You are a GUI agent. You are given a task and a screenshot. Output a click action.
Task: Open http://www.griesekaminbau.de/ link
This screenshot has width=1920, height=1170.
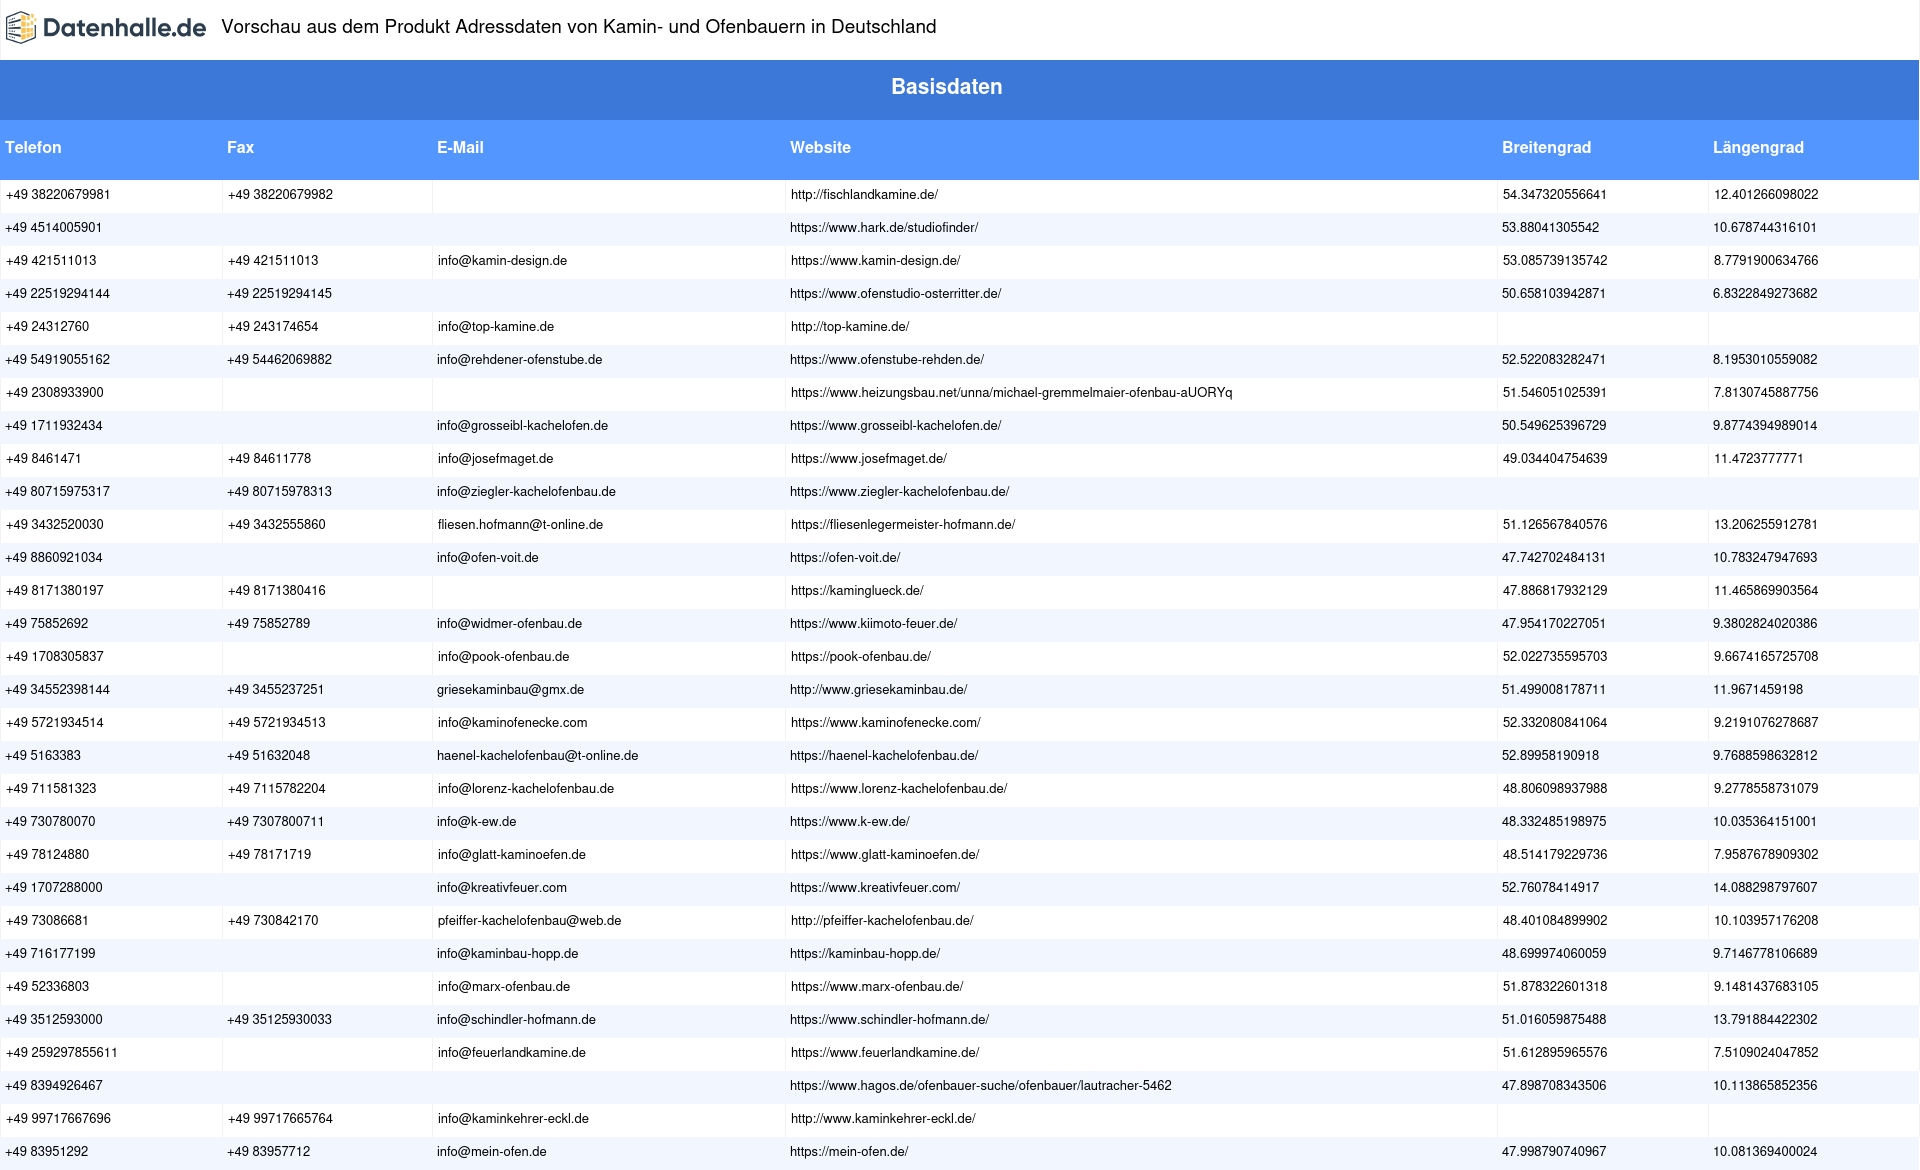click(x=878, y=690)
